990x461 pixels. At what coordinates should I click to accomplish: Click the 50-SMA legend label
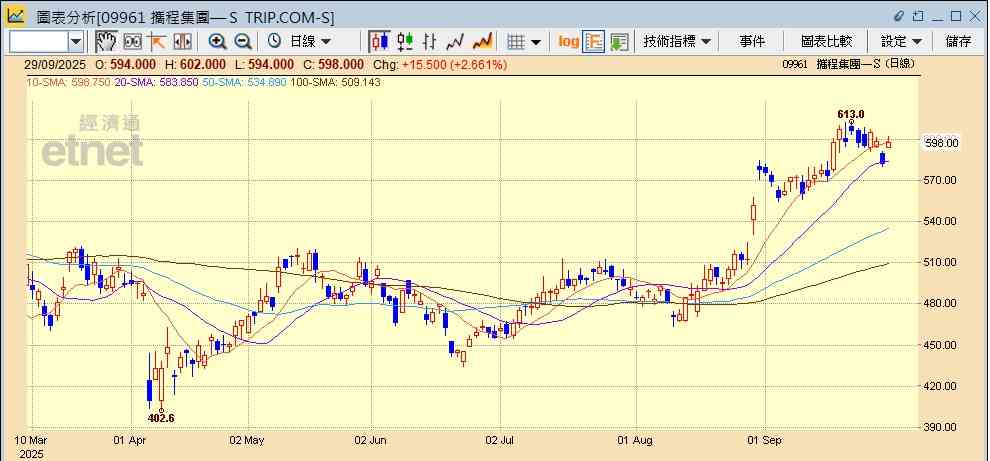244,82
